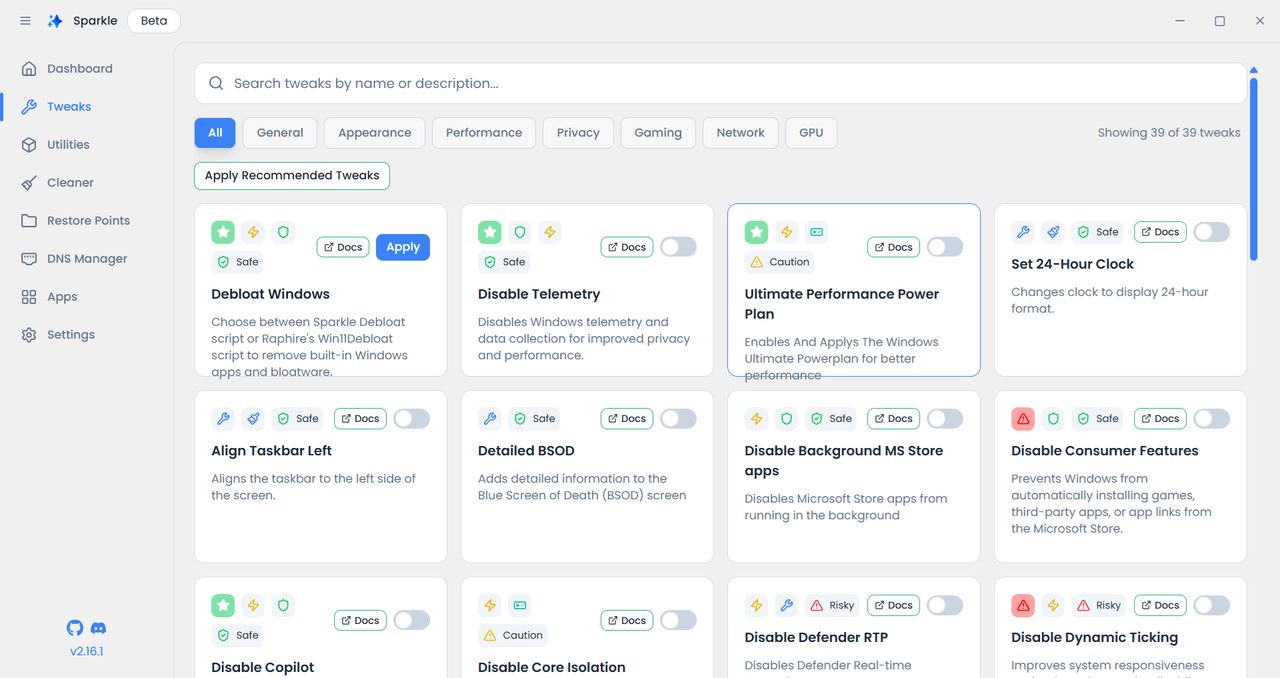Viewport: 1280px width, 678px height.
Task: Toggle Detailed BSOD switch
Action: [x=678, y=419]
